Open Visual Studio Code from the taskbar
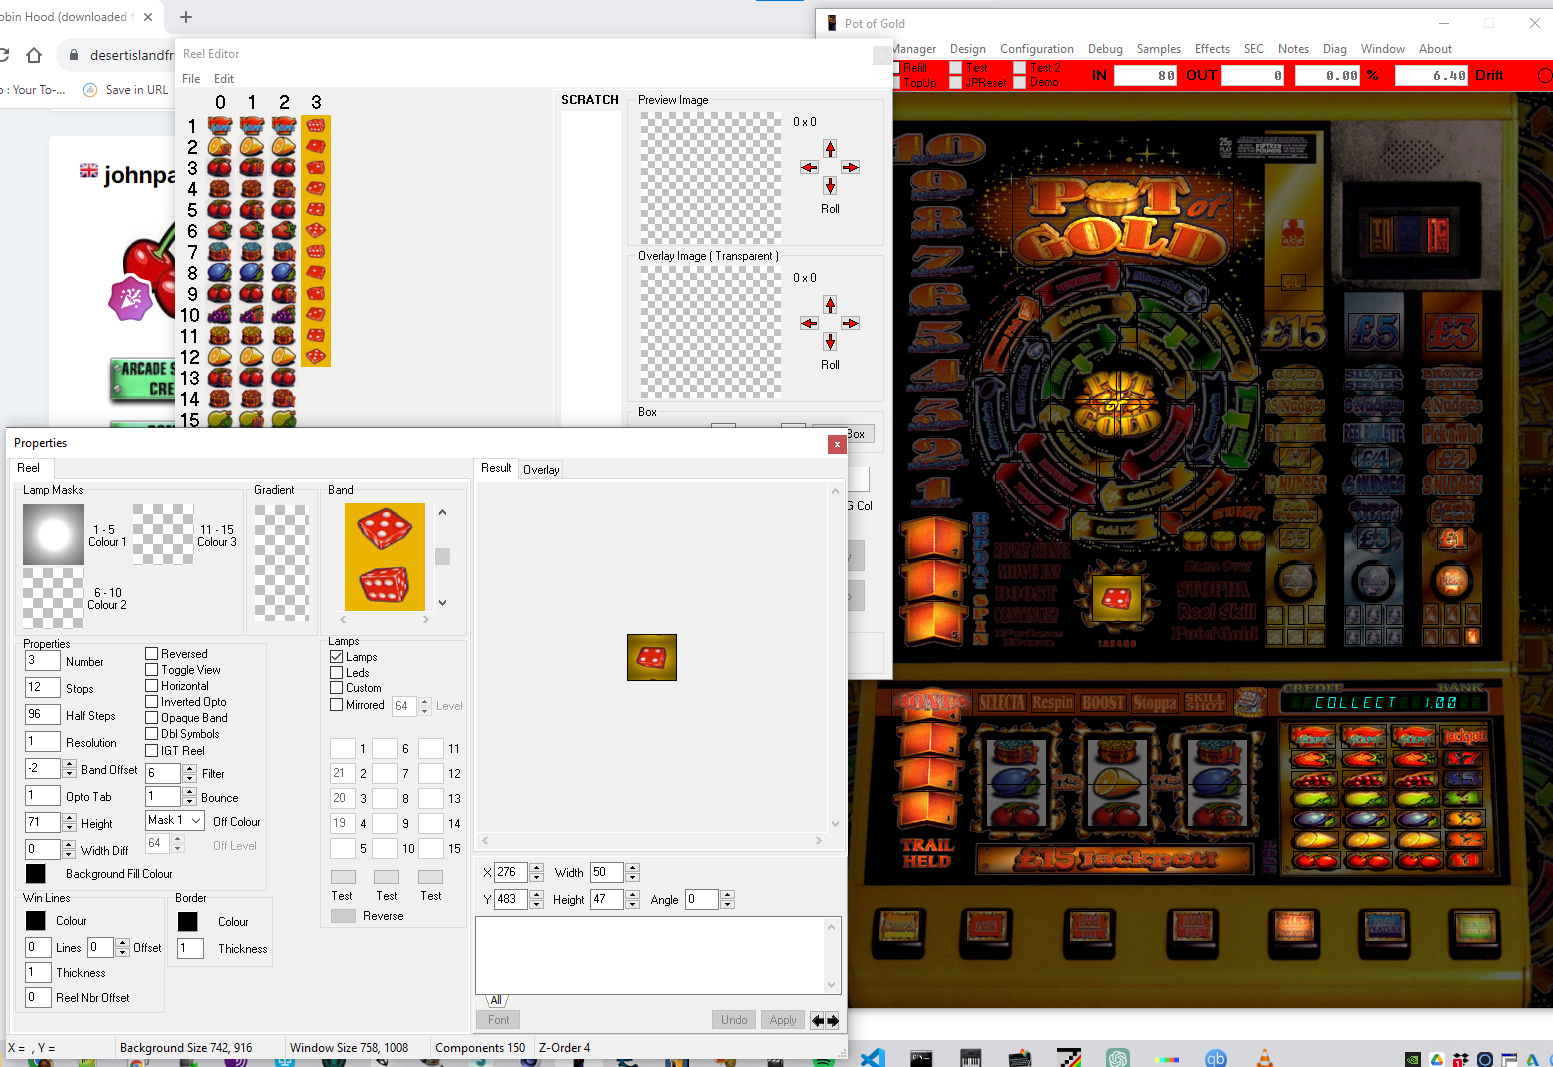Screen dimensions: 1553x1067 pyautogui.click(x=873, y=1058)
